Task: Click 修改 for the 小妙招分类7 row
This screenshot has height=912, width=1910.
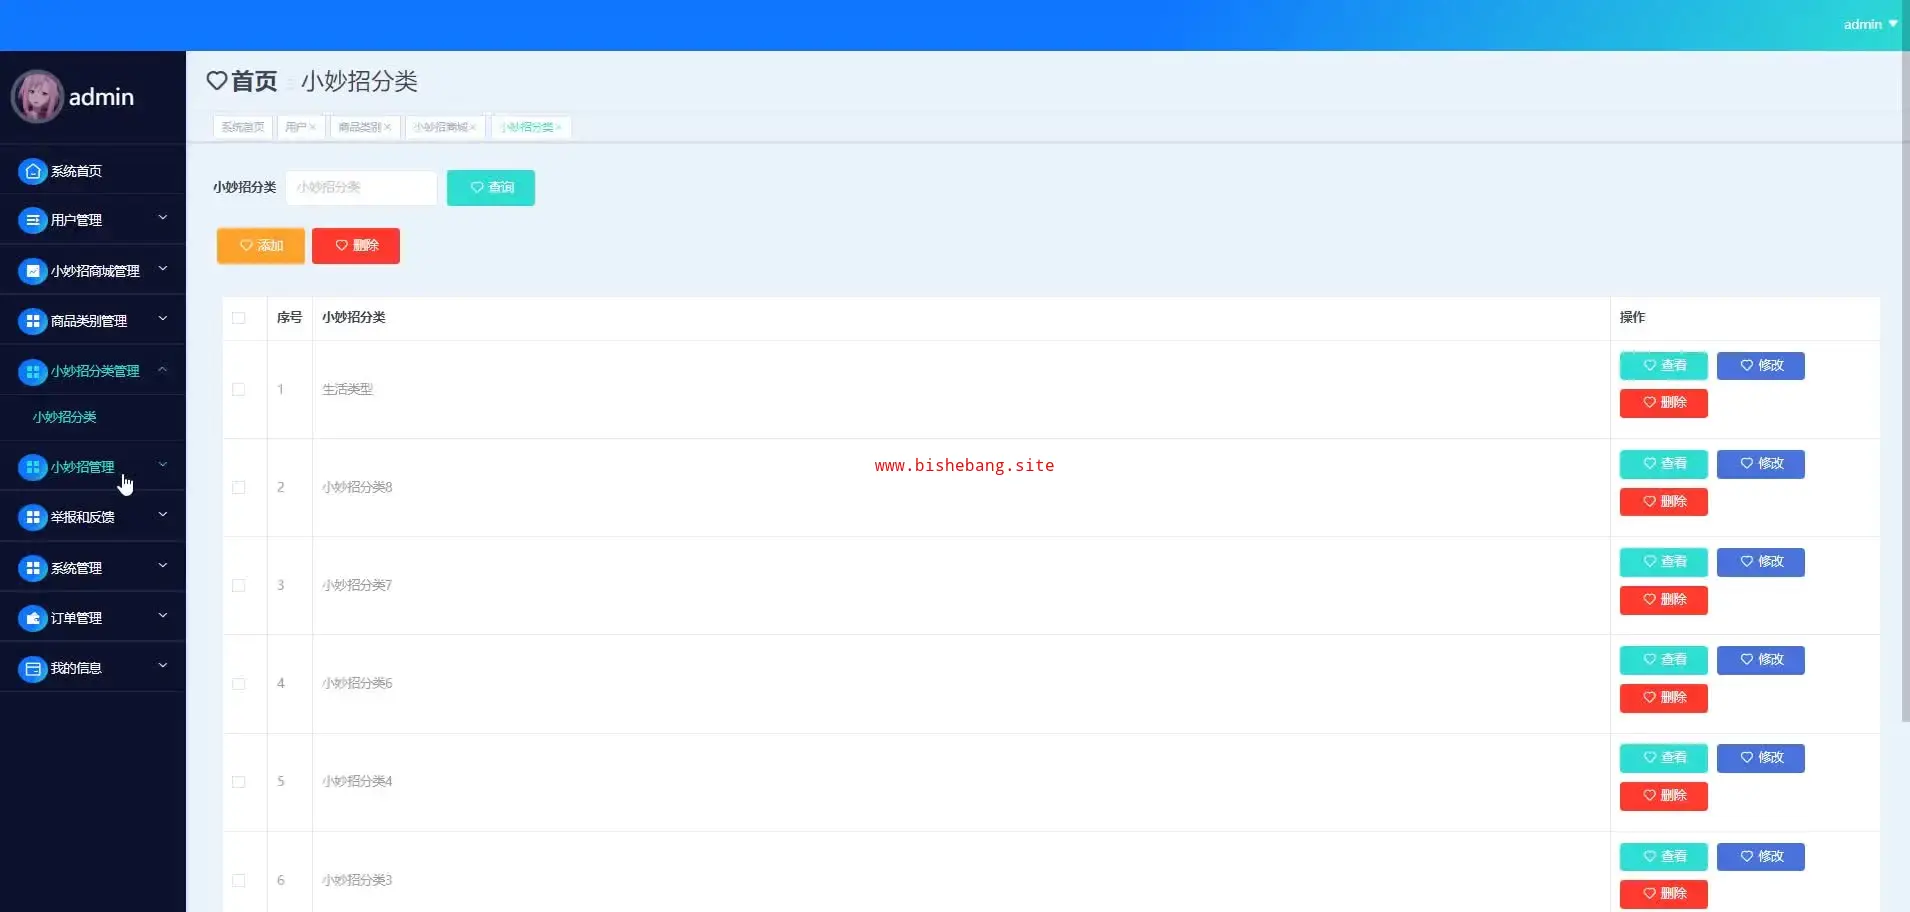Action: click(1761, 562)
